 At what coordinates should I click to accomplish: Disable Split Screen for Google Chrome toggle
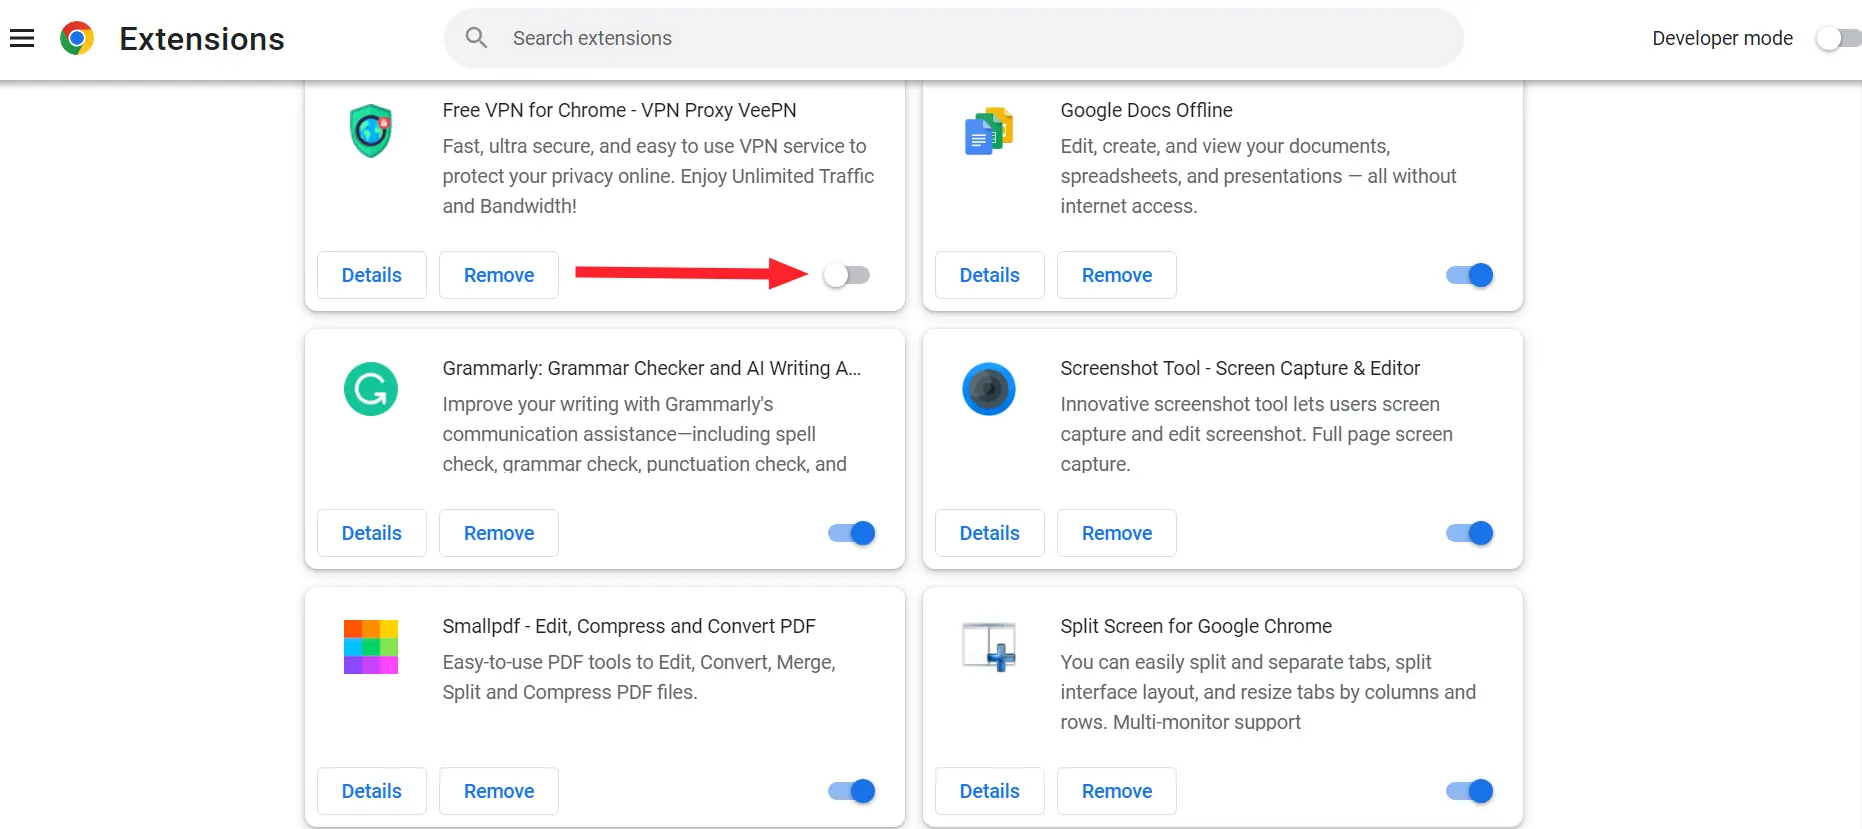(x=1470, y=791)
